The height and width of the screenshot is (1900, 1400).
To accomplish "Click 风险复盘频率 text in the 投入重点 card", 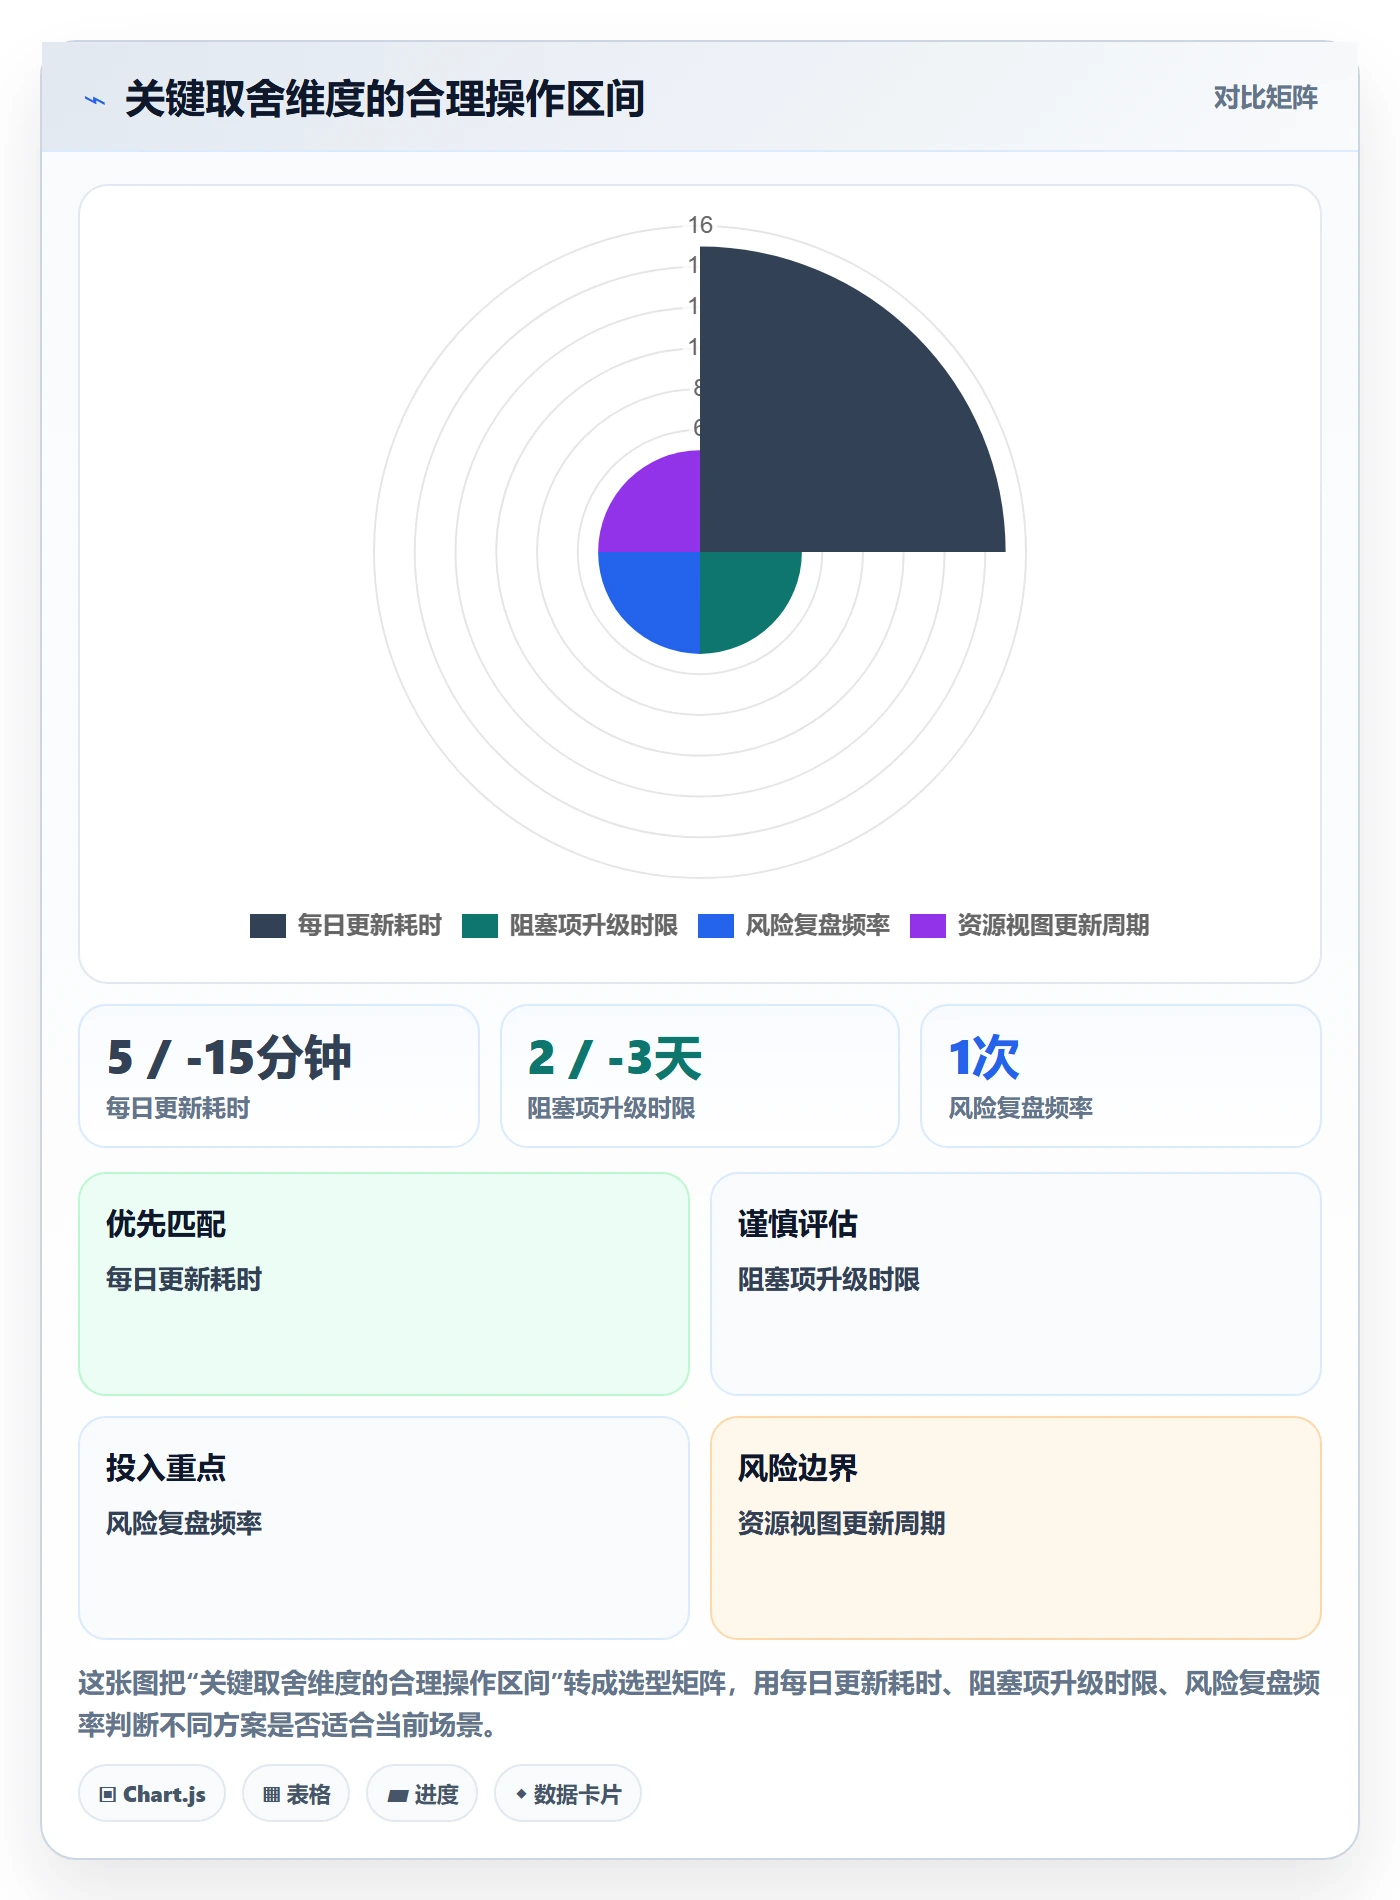I will point(184,1524).
